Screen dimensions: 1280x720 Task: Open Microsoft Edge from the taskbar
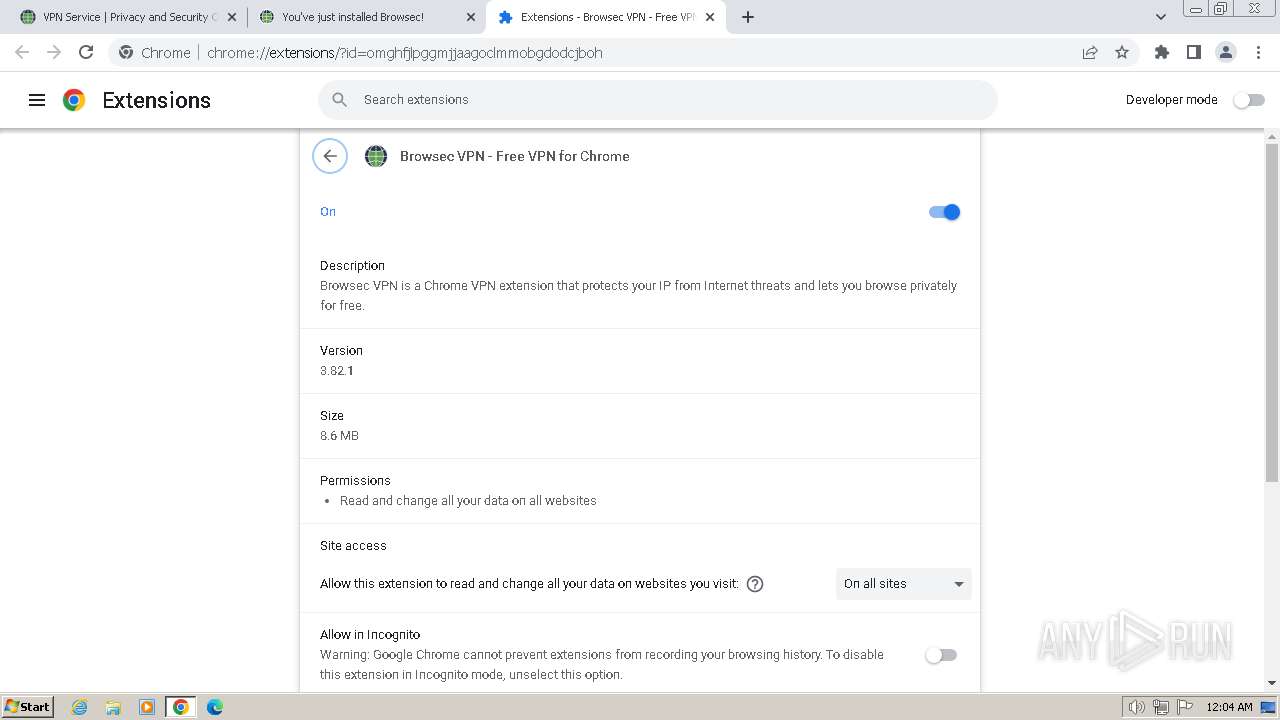point(215,707)
